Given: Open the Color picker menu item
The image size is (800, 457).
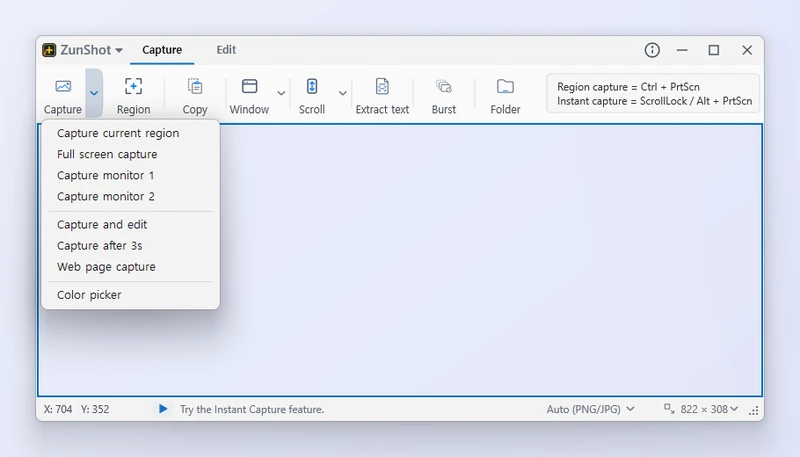Looking at the screenshot, I should click(x=131, y=295).
